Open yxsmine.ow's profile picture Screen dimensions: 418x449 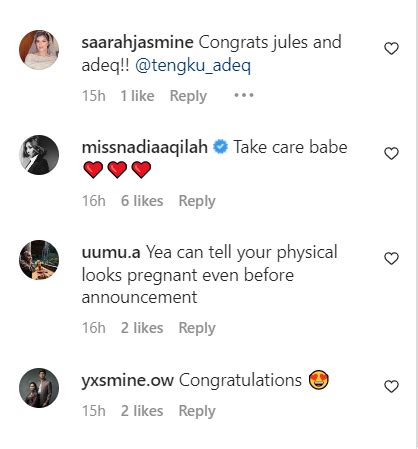pos(39,388)
